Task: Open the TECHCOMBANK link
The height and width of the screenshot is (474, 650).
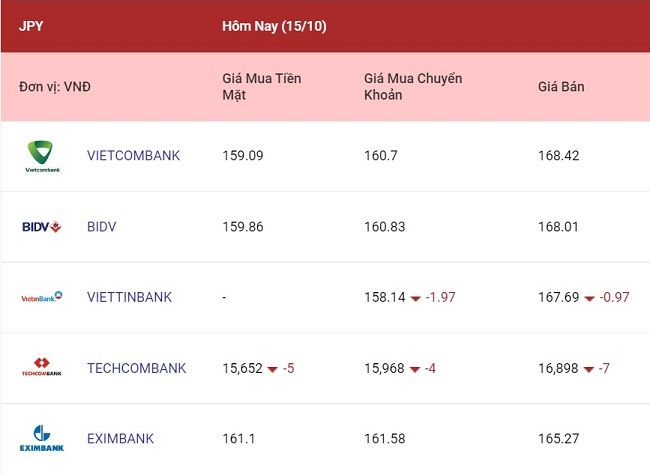Action: (x=136, y=368)
